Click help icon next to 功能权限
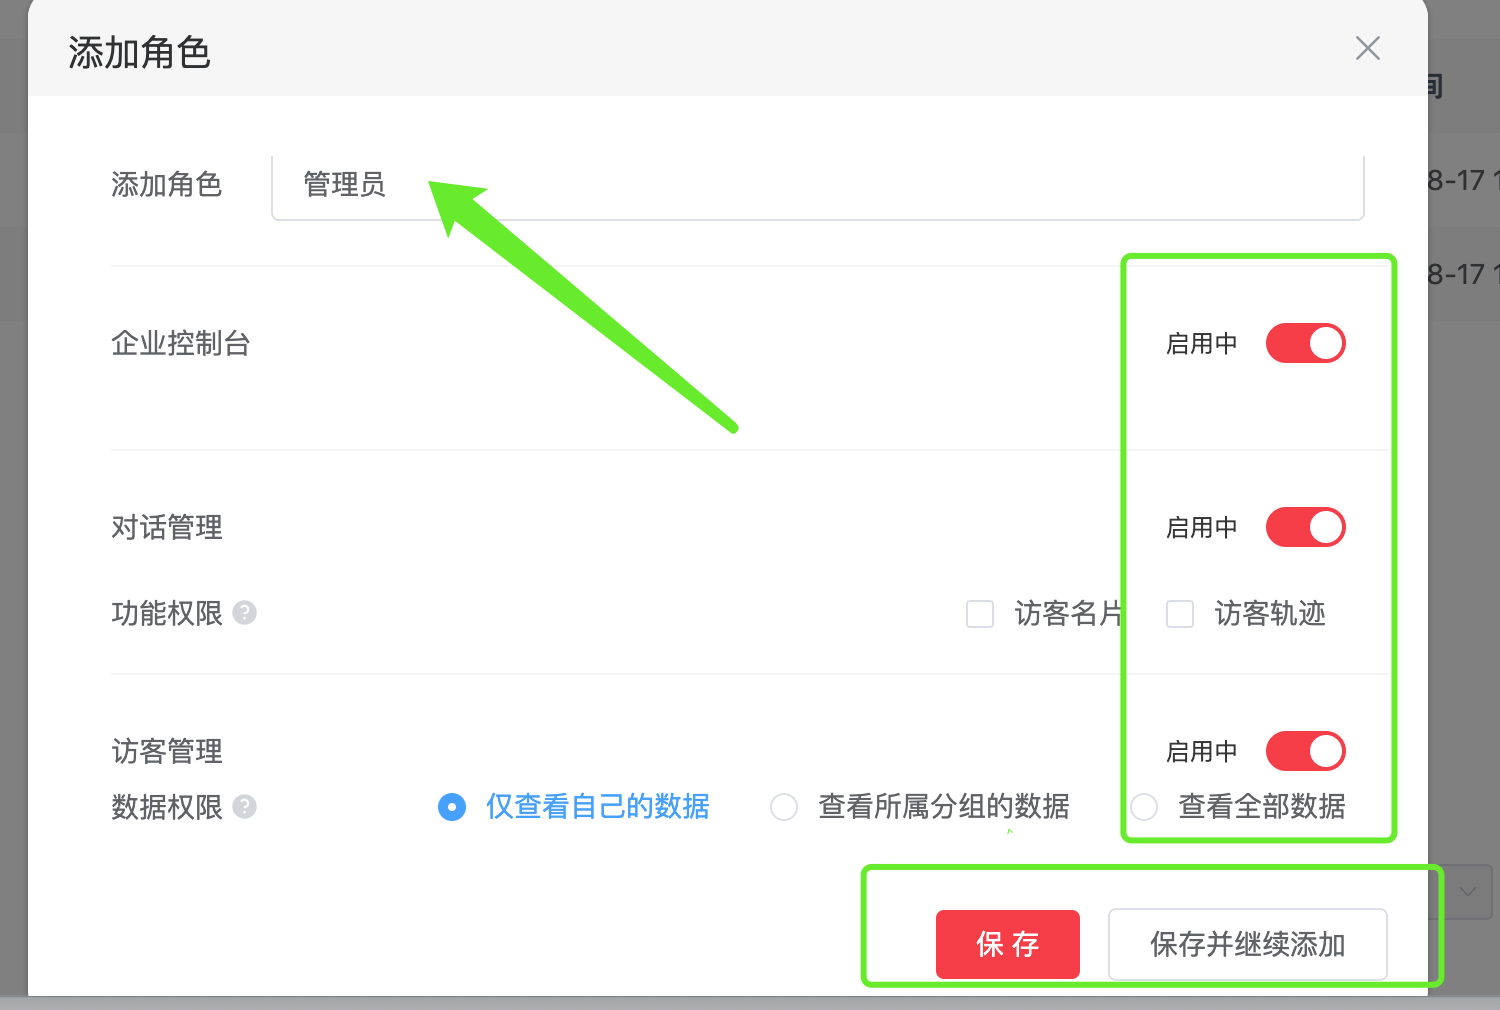The image size is (1500, 1010). pos(245,612)
